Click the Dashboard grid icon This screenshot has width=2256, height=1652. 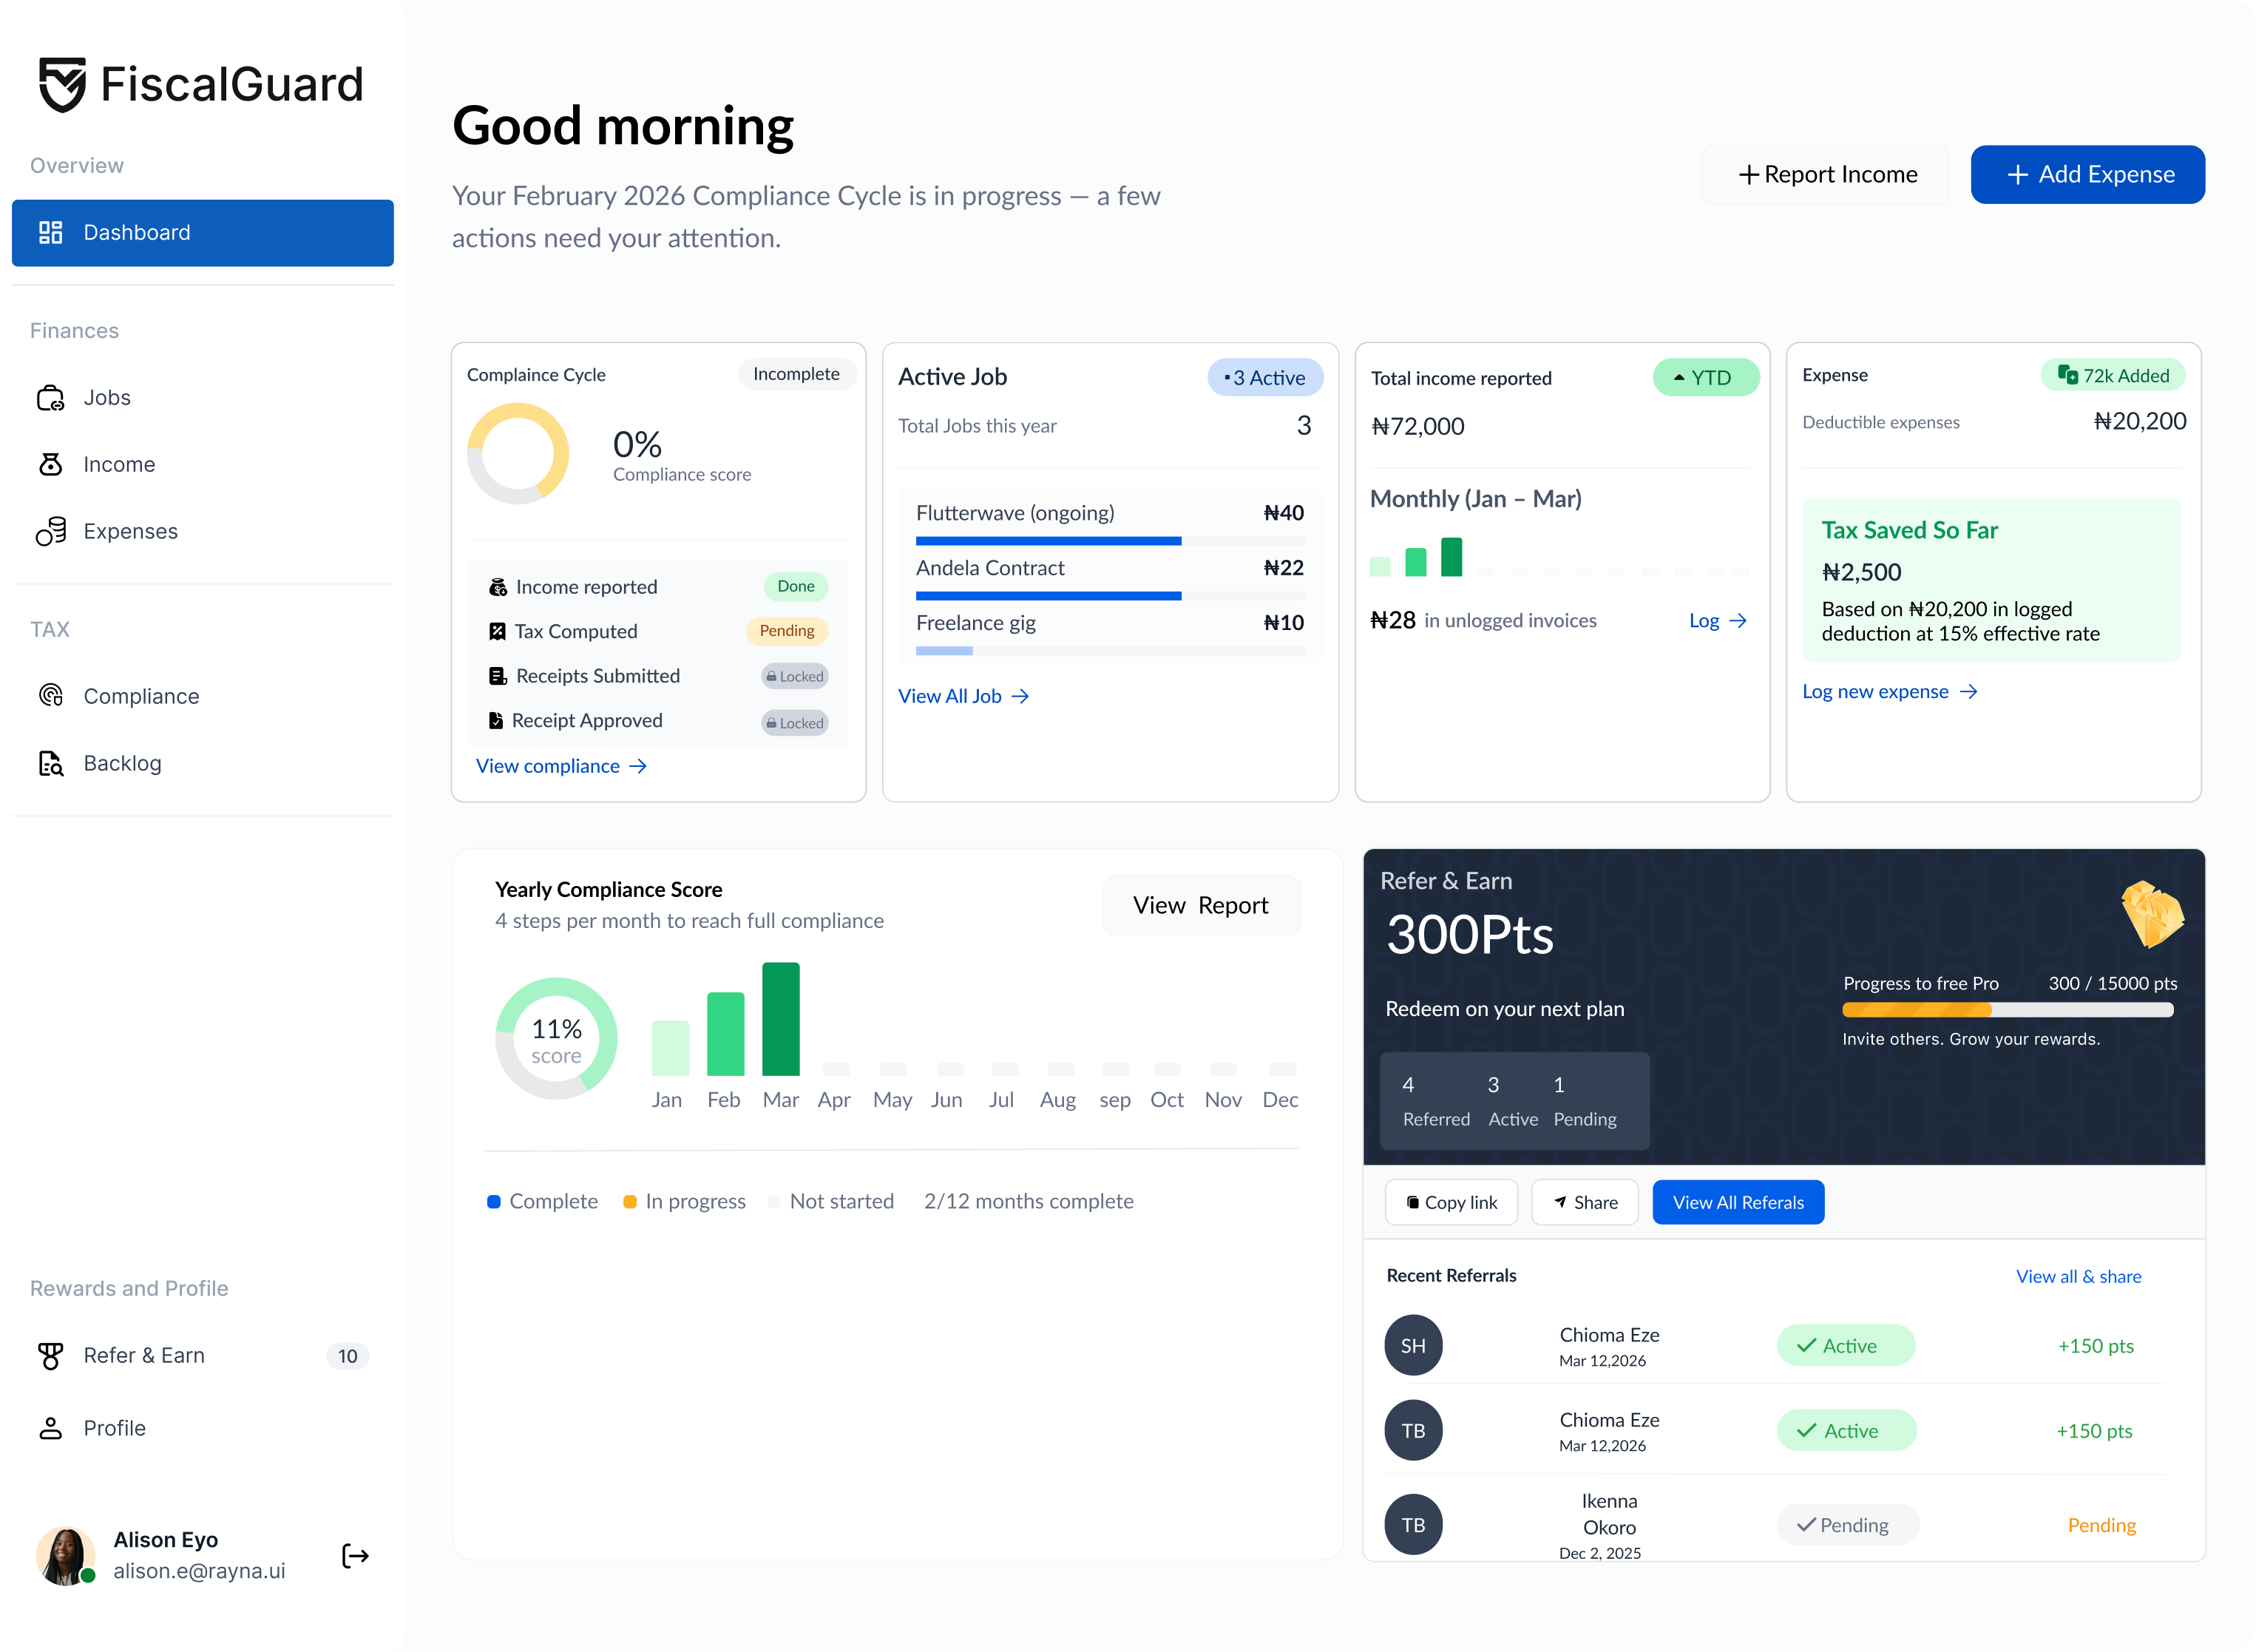tap(50, 233)
